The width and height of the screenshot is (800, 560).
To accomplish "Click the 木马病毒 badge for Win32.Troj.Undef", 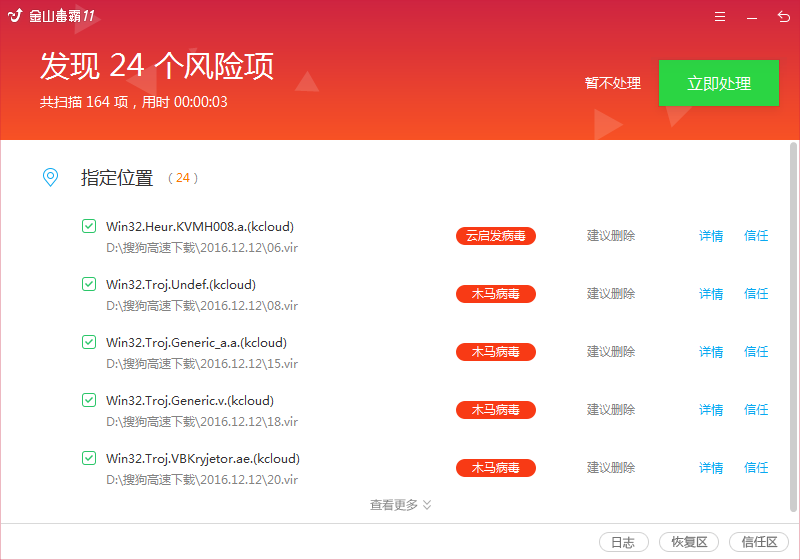I will coord(495,294).
